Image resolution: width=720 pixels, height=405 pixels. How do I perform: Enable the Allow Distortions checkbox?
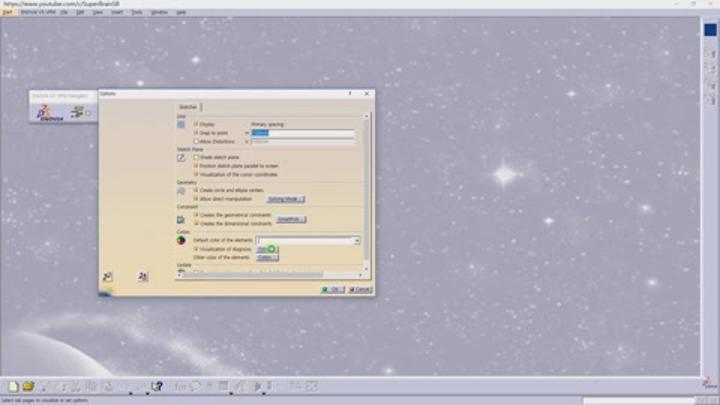pyautogui.click(x=196, y=141)
